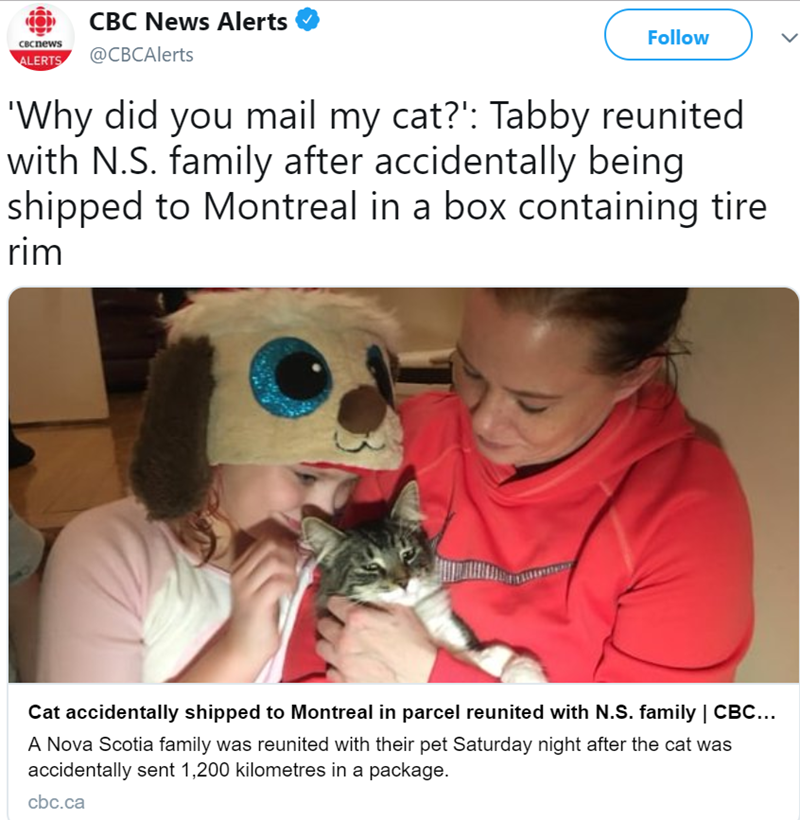Click the CBC News Alerts display name
The image size is (800, 820).
point(188,21)
